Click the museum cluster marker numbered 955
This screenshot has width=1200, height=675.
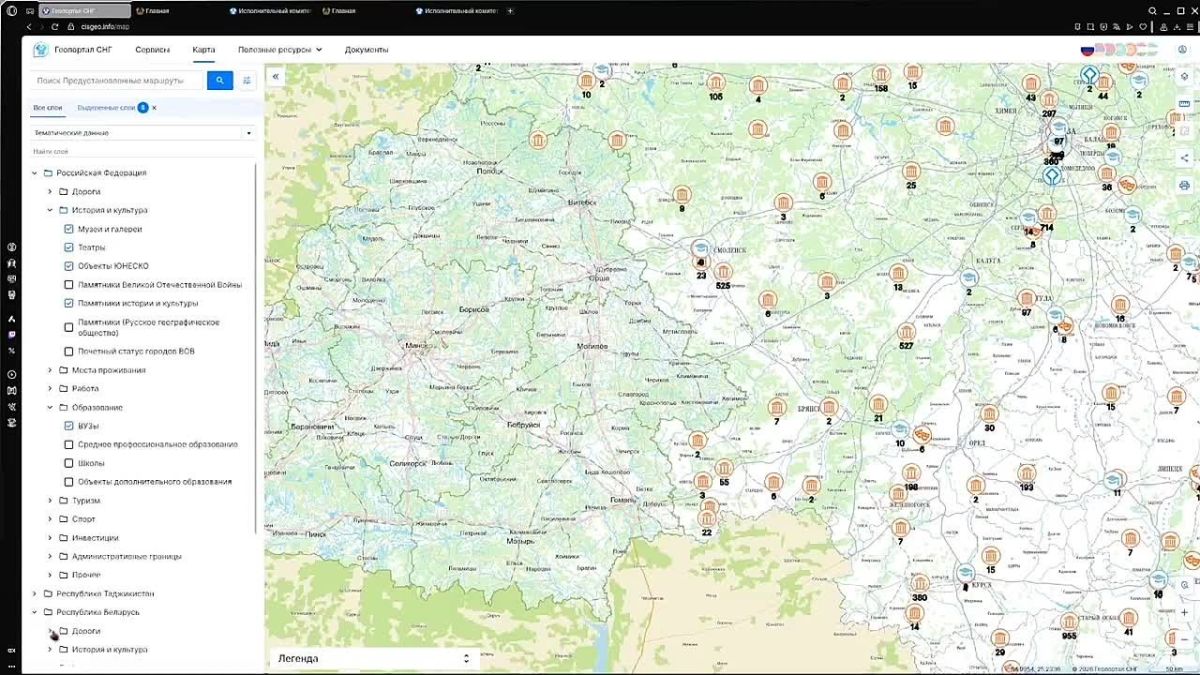pos(1069,621)
